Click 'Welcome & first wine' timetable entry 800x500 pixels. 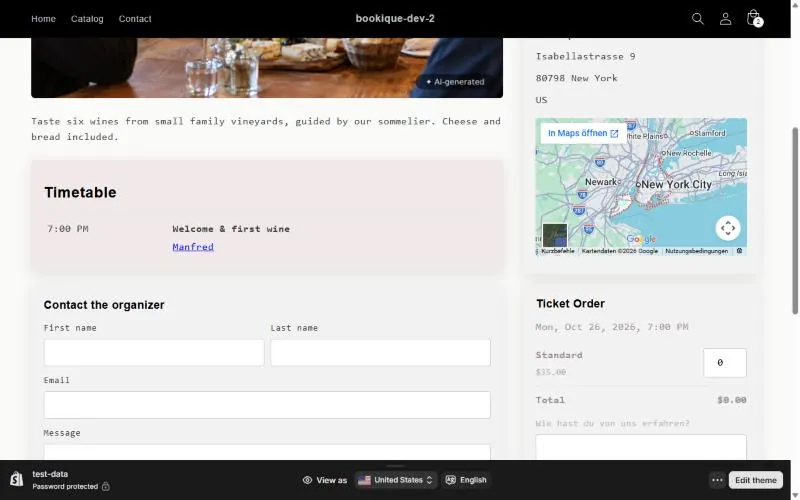point(231,229)
